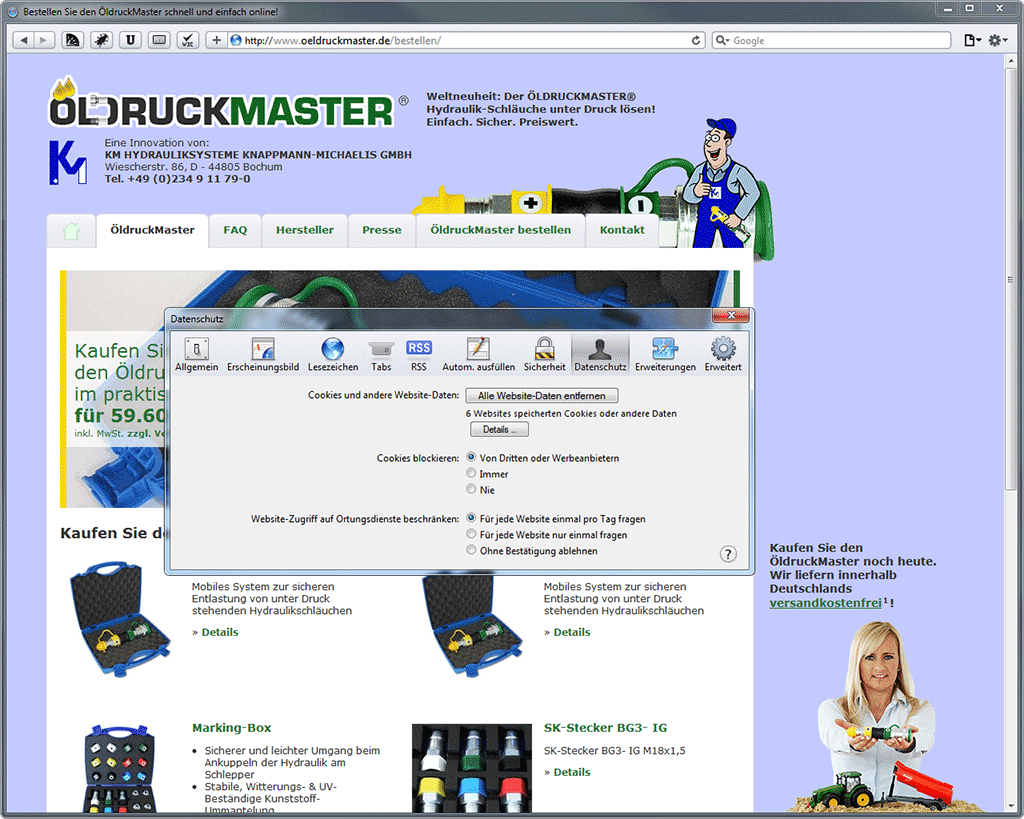Image resolution: width=1024 pixels, height=819 pixels.
Task: Open the Marking-Box product link
Action: (231, 728)
